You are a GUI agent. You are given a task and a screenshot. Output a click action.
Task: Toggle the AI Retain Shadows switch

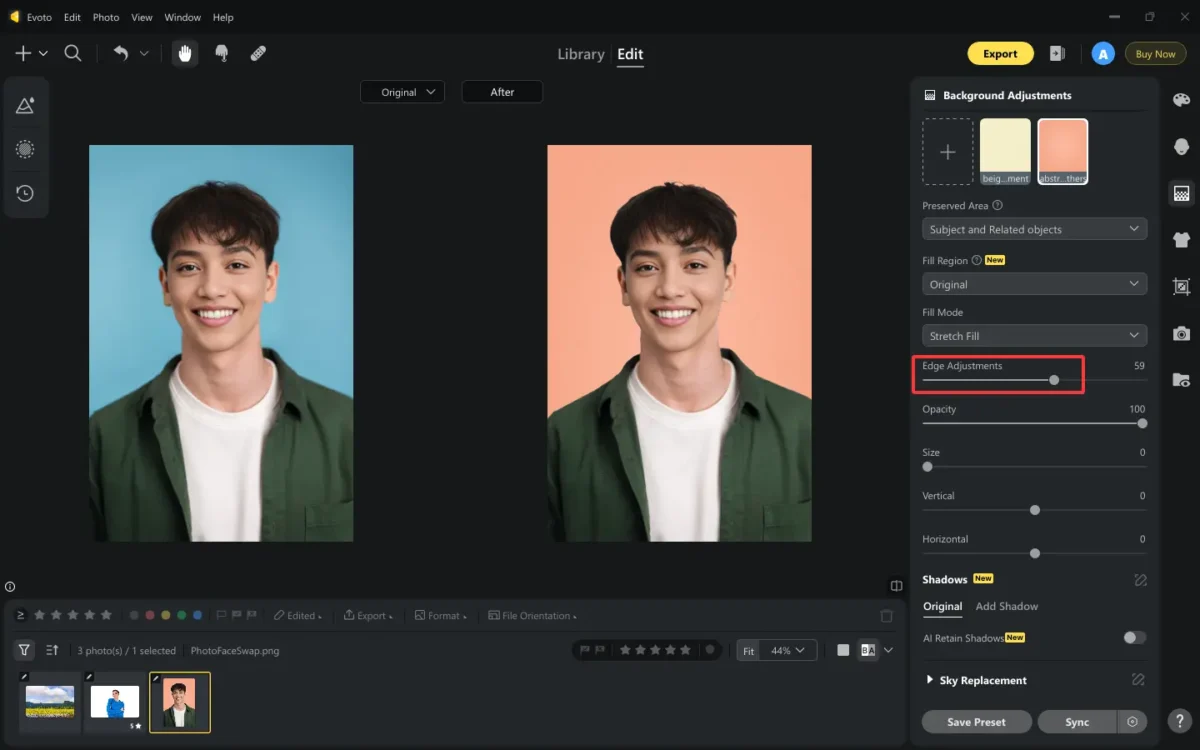(1134, 638)
